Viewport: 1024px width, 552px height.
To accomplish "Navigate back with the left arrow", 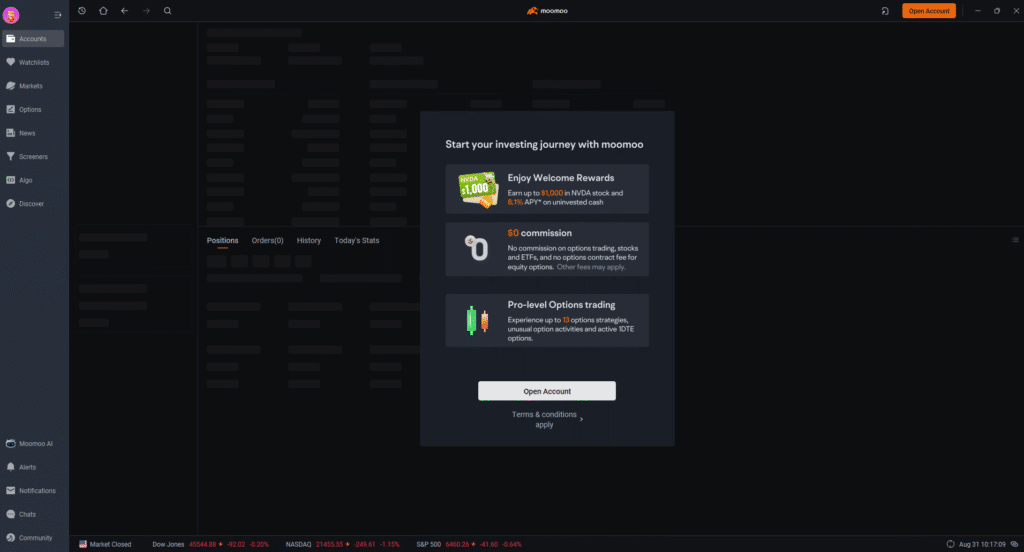I will coord(124,10).
